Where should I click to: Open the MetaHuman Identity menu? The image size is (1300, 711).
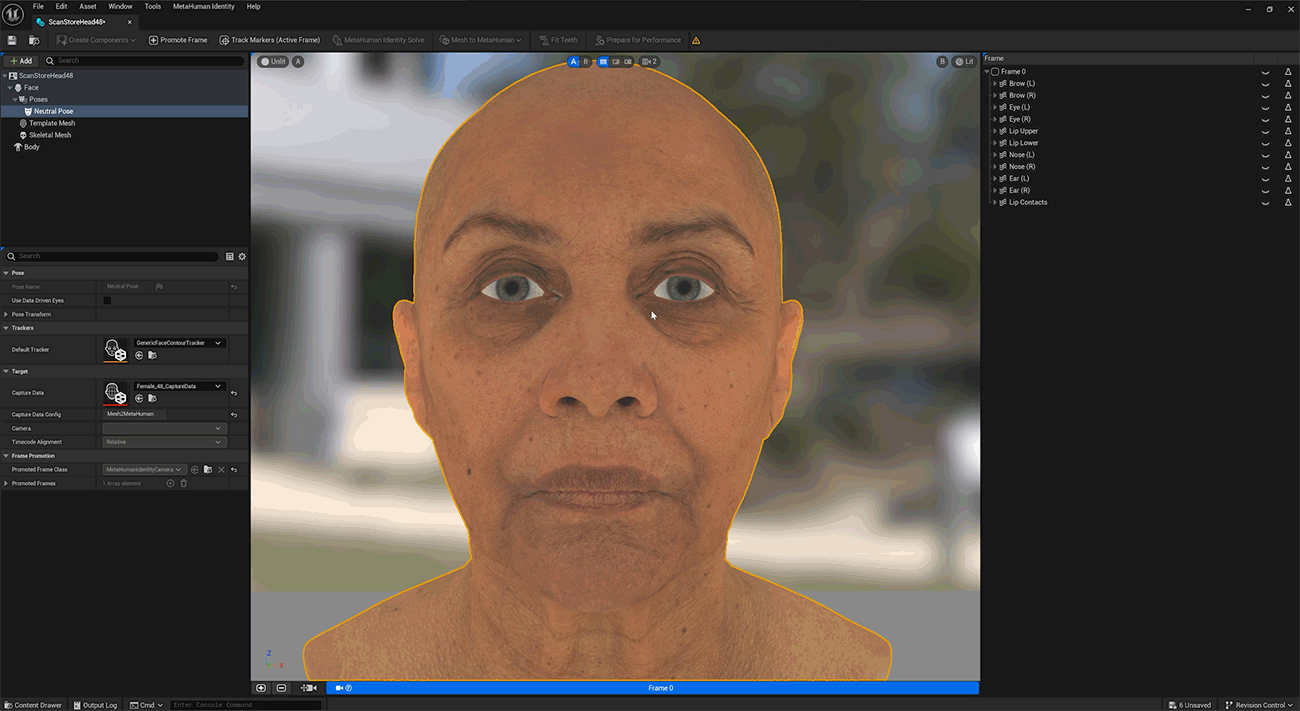tap(204, 6)
